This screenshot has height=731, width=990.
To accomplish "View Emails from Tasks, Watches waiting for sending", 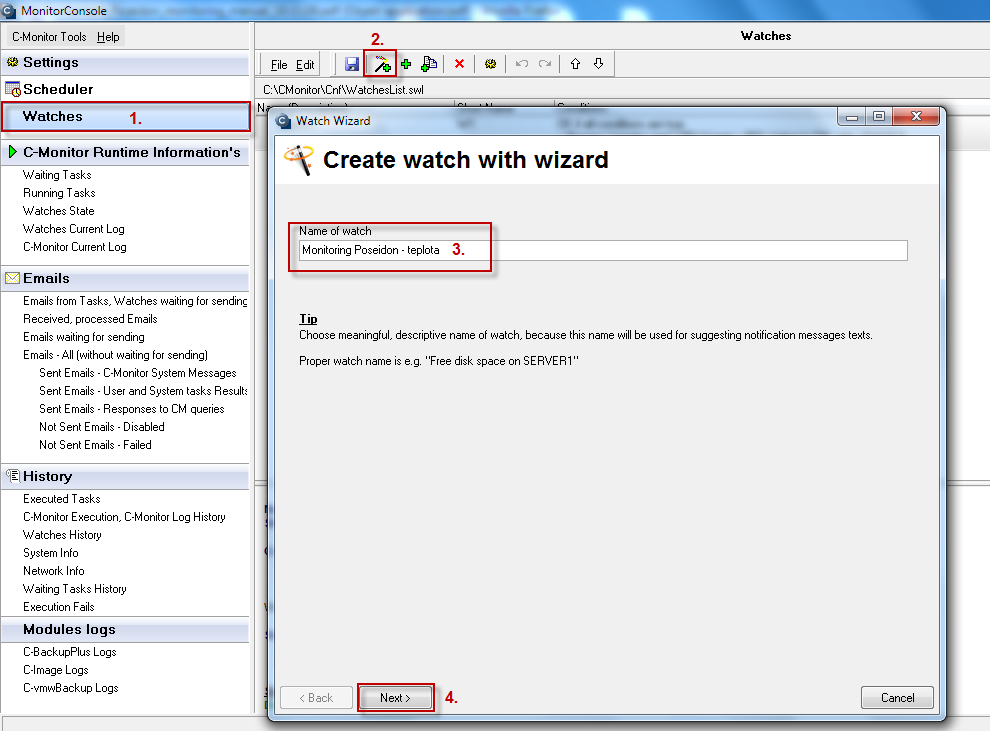I will click(135, 301).
